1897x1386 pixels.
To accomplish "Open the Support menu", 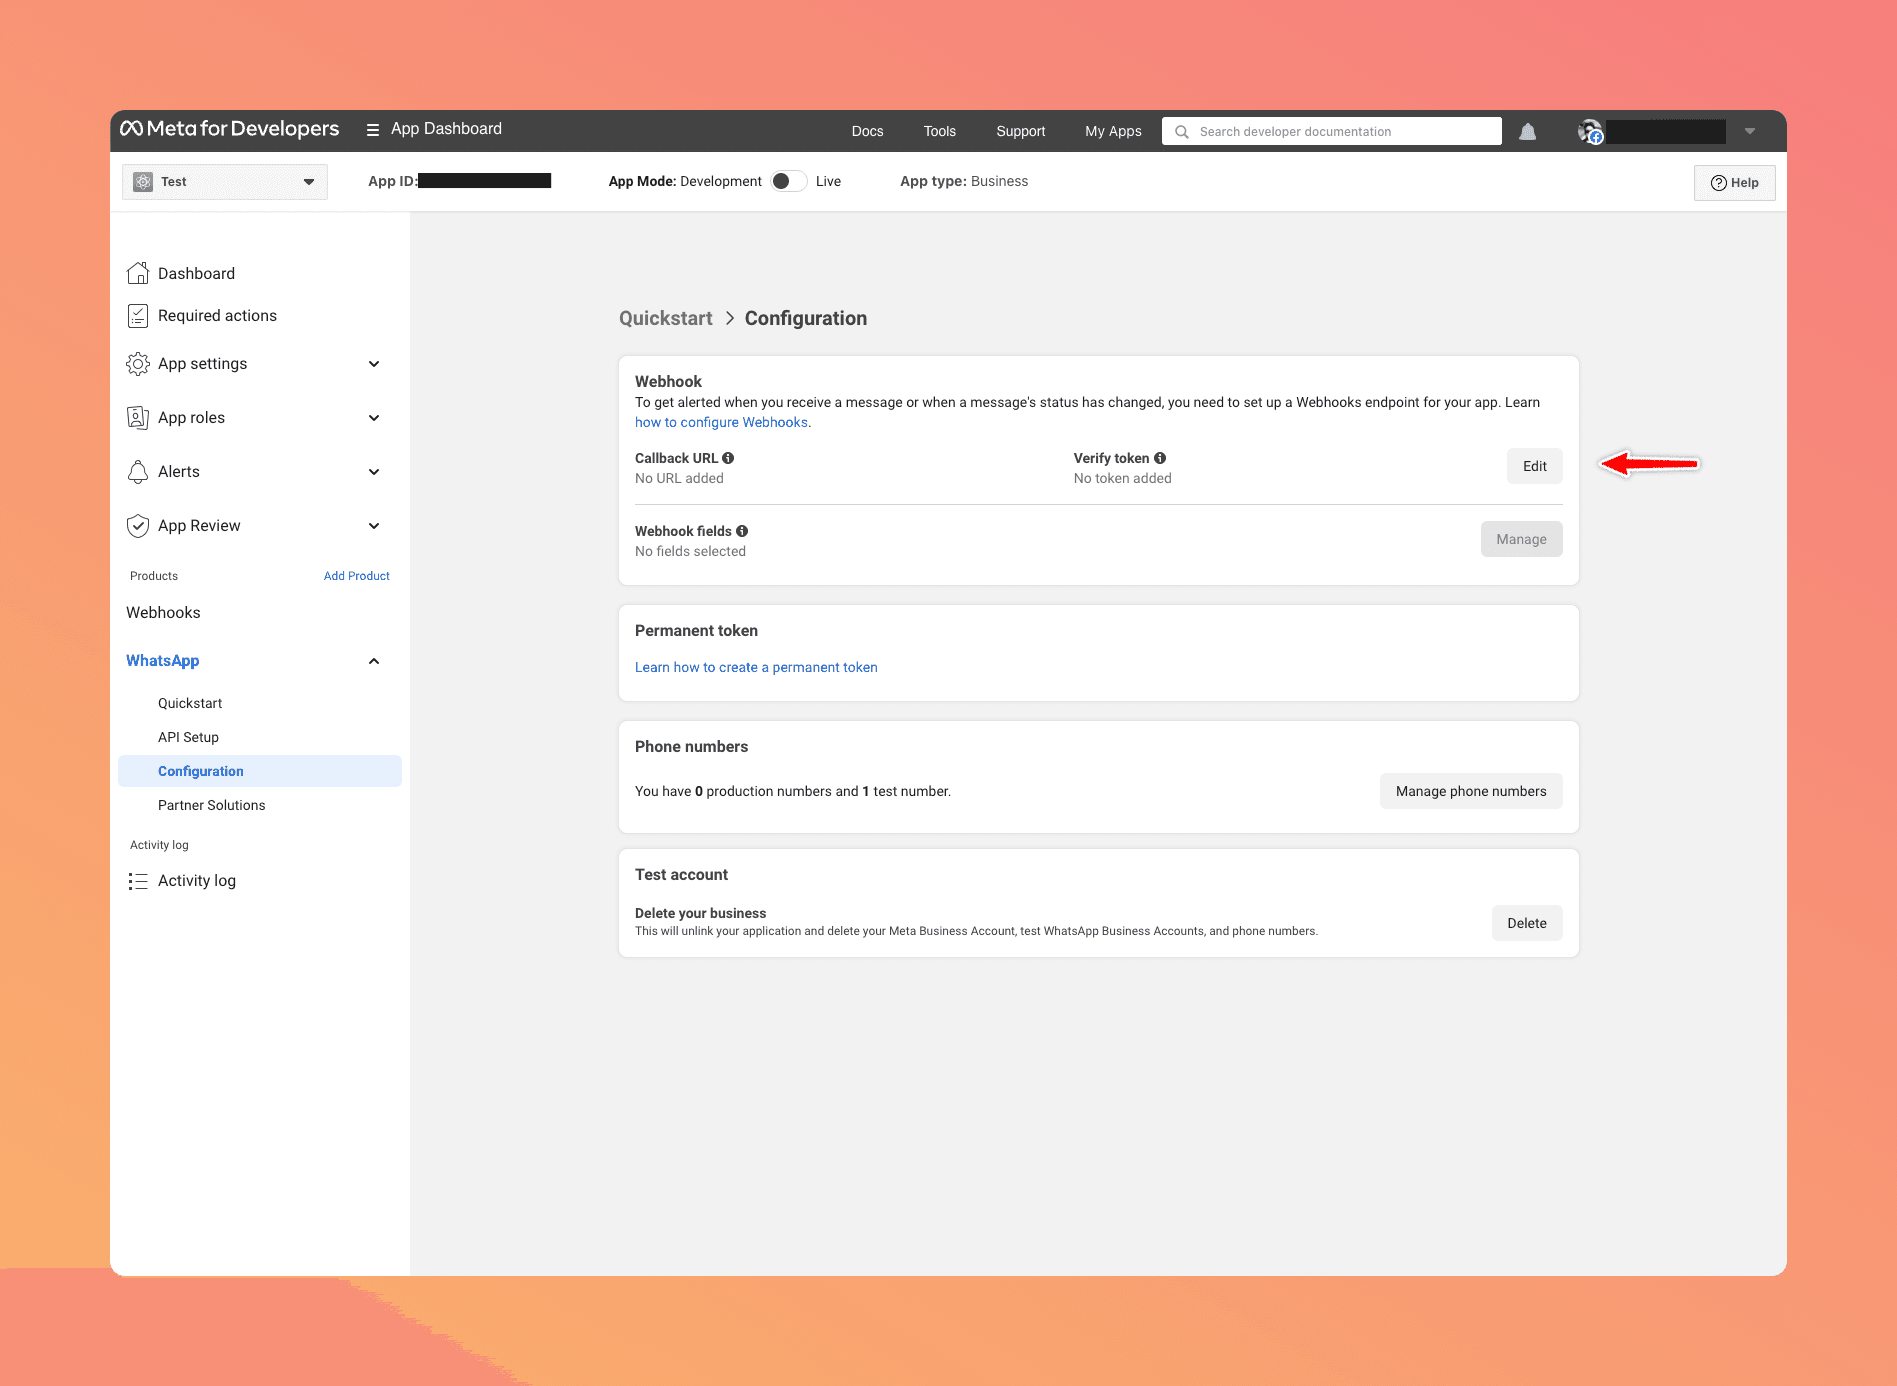I will click(1021, 131).
